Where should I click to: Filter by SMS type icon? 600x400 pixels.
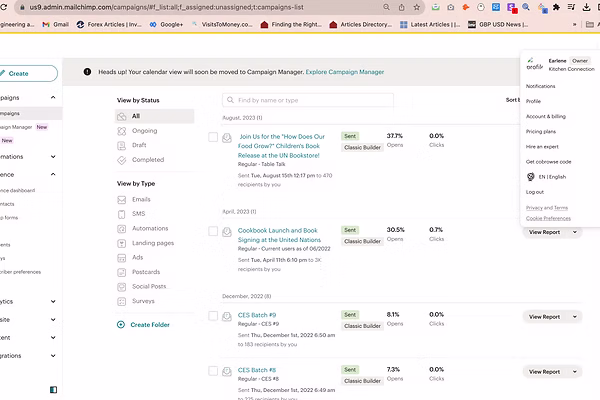click(x=122, y=214)
